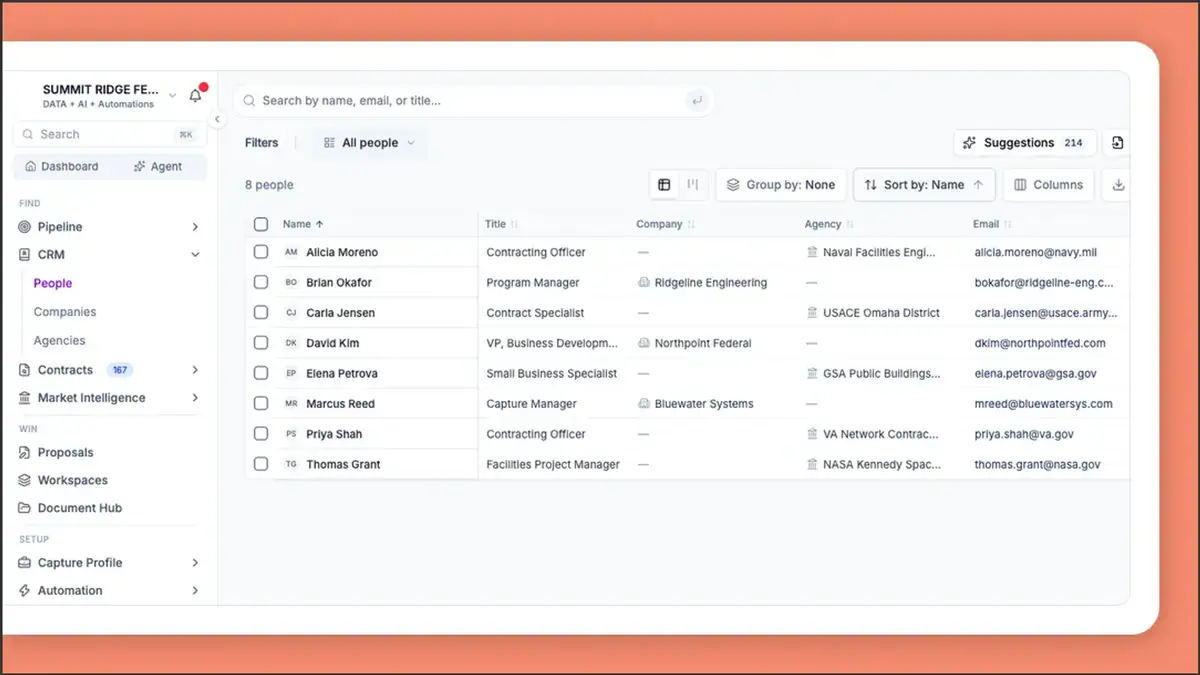Click the TG avatar of Thomas Grant
Viewport: 1200px width, 675px height.
tap(291, 465)
